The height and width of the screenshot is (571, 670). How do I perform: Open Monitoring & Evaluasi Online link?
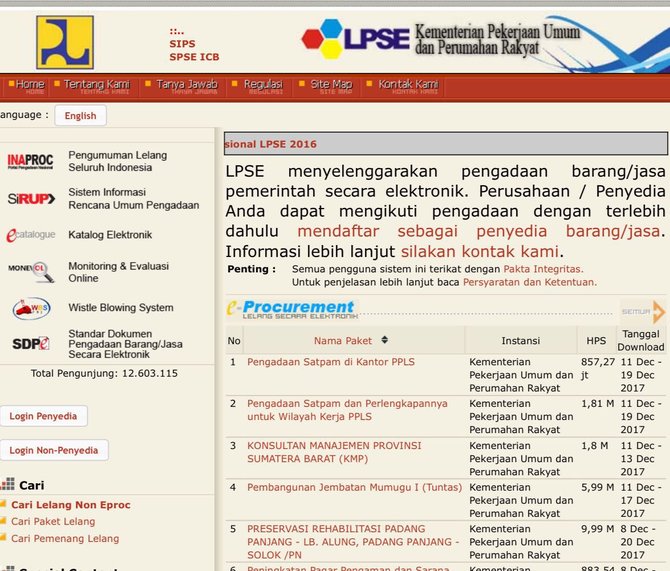pyautogui.click(x=119, y=272)
